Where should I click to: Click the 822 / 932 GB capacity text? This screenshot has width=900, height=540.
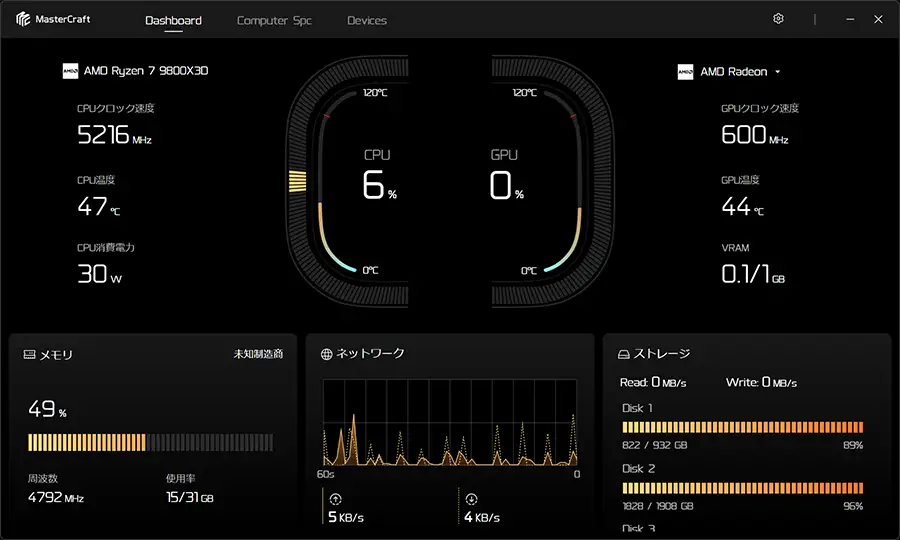point(655,445)
